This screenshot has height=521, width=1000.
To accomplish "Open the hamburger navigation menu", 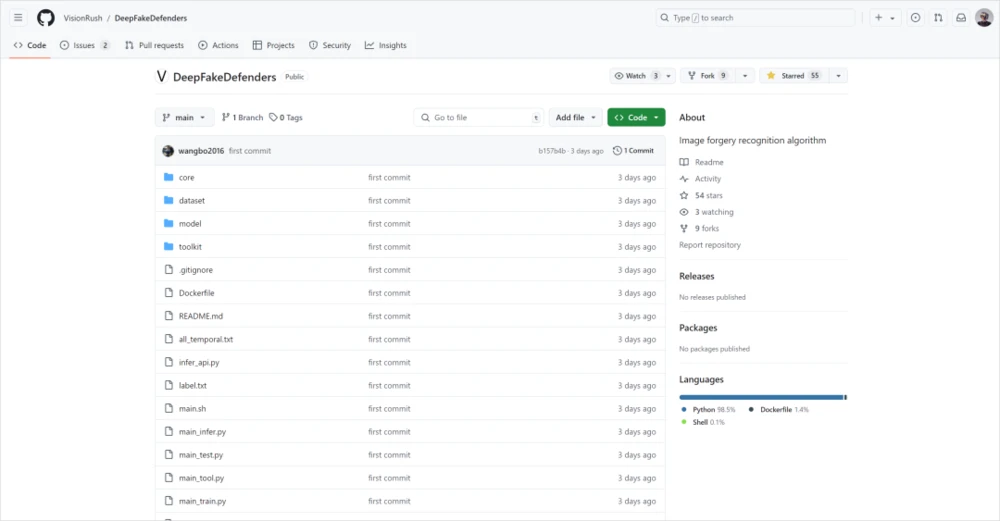I will [18, 18].
